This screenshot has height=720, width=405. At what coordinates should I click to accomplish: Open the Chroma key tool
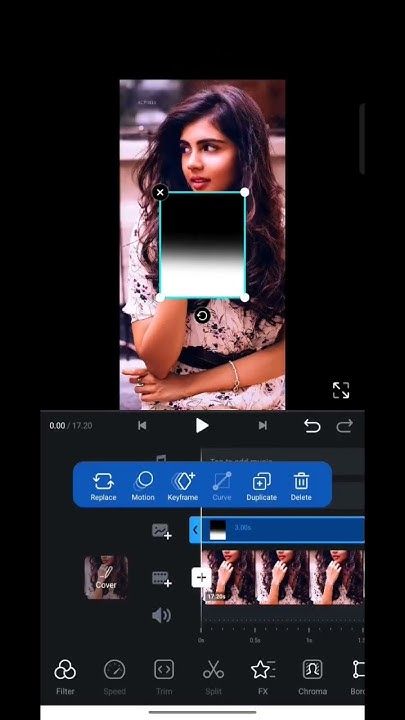(312, 677)
